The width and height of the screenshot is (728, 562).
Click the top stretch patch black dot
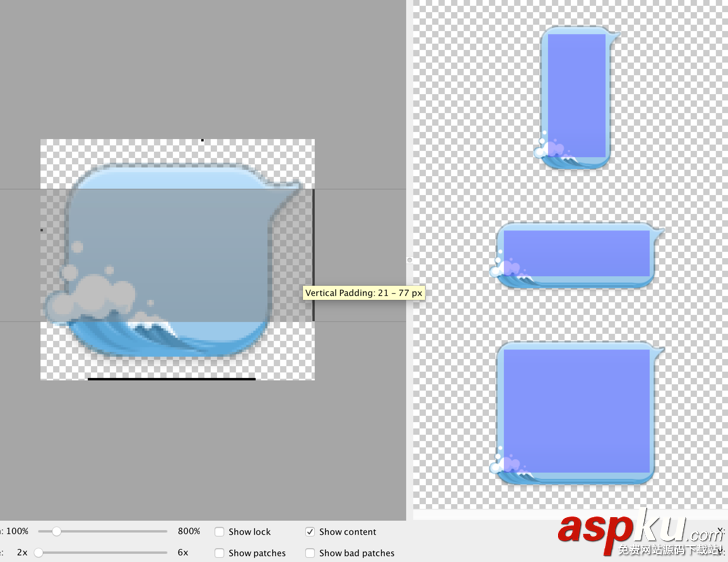click(202, 140)
